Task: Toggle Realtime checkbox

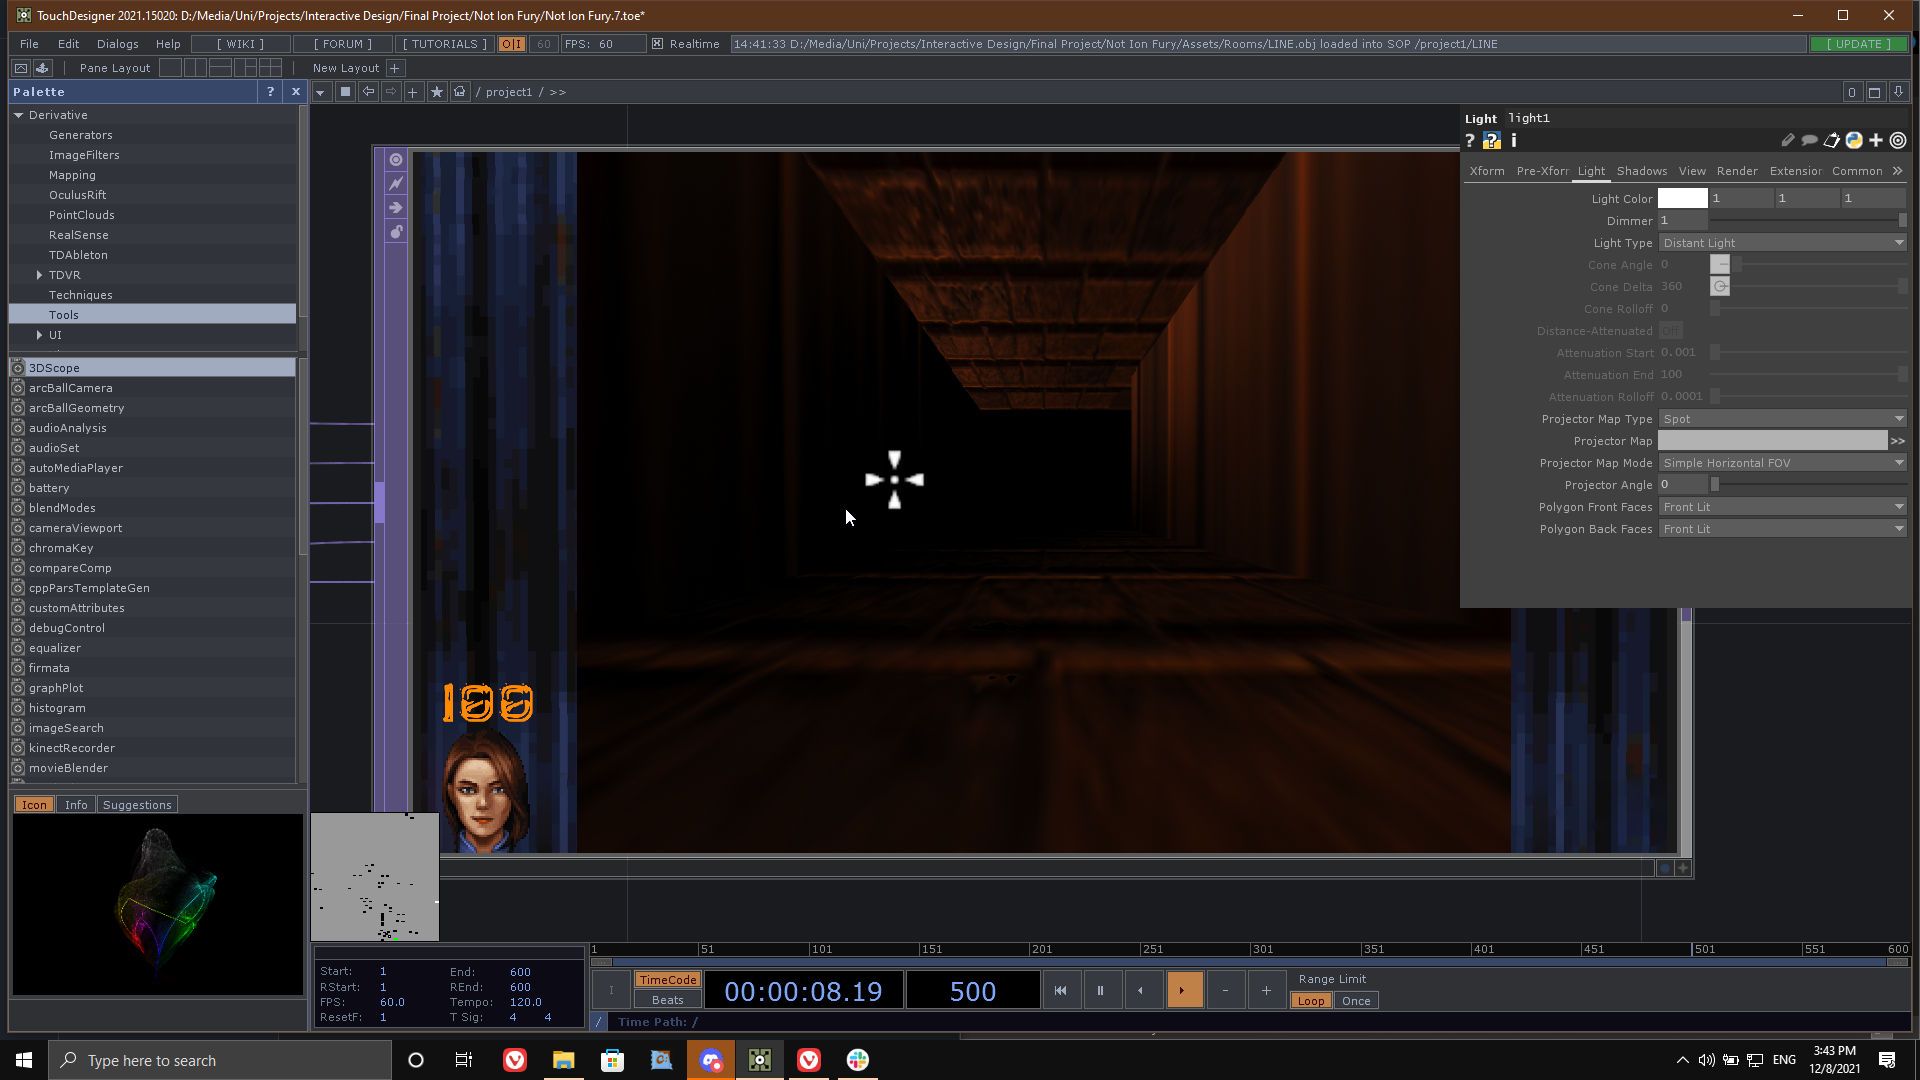Action: 657,44
